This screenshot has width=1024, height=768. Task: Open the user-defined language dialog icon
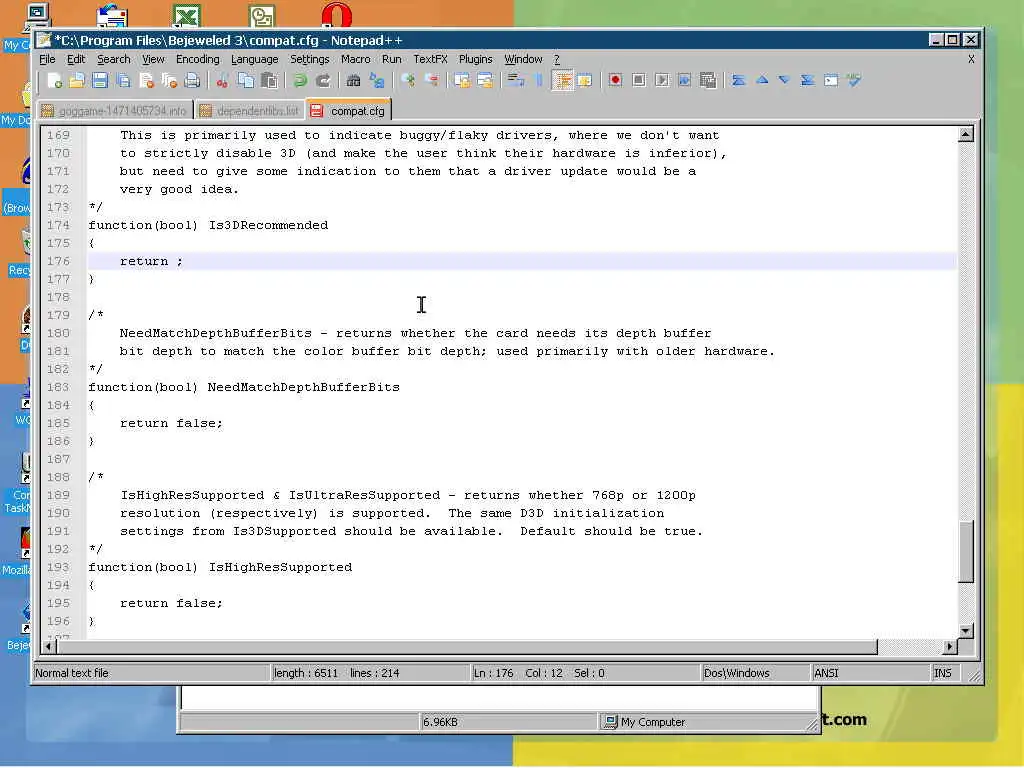[x=584, y=80]
